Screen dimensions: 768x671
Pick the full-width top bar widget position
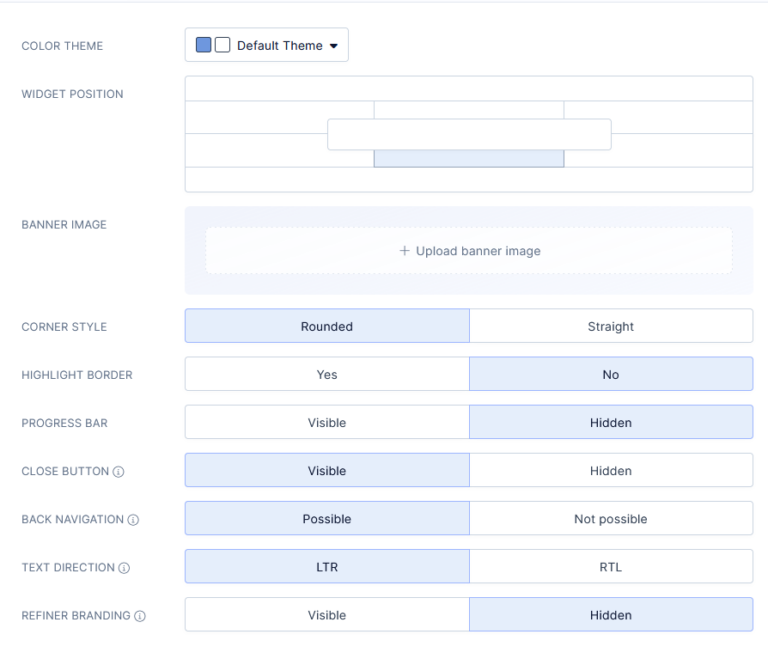(468, 88)
